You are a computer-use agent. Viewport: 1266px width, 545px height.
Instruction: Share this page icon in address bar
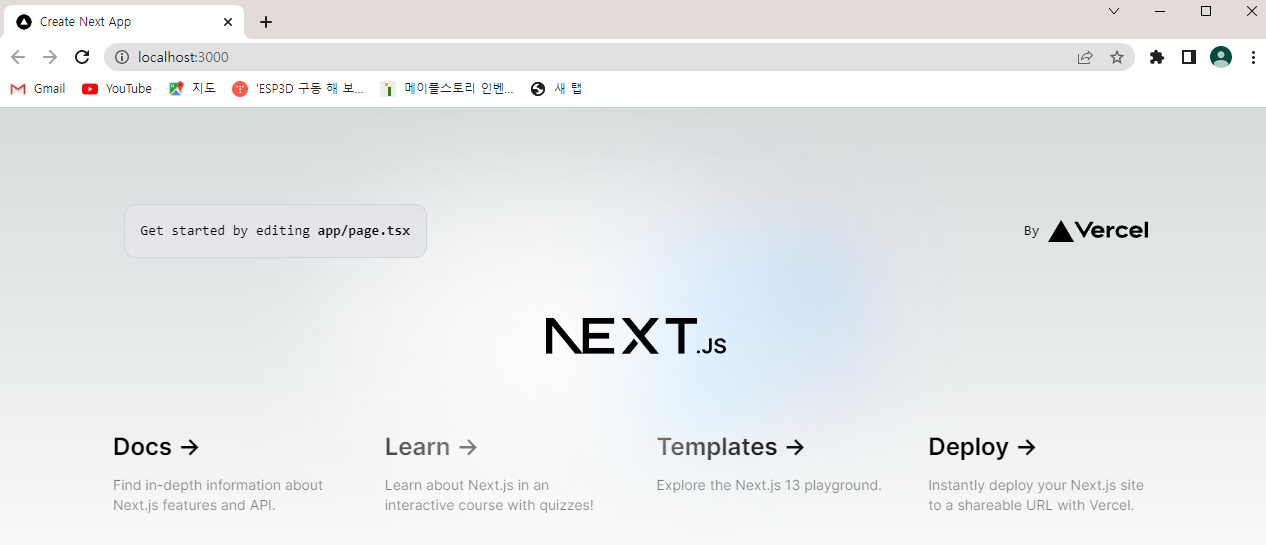(x=1085, y=57)
